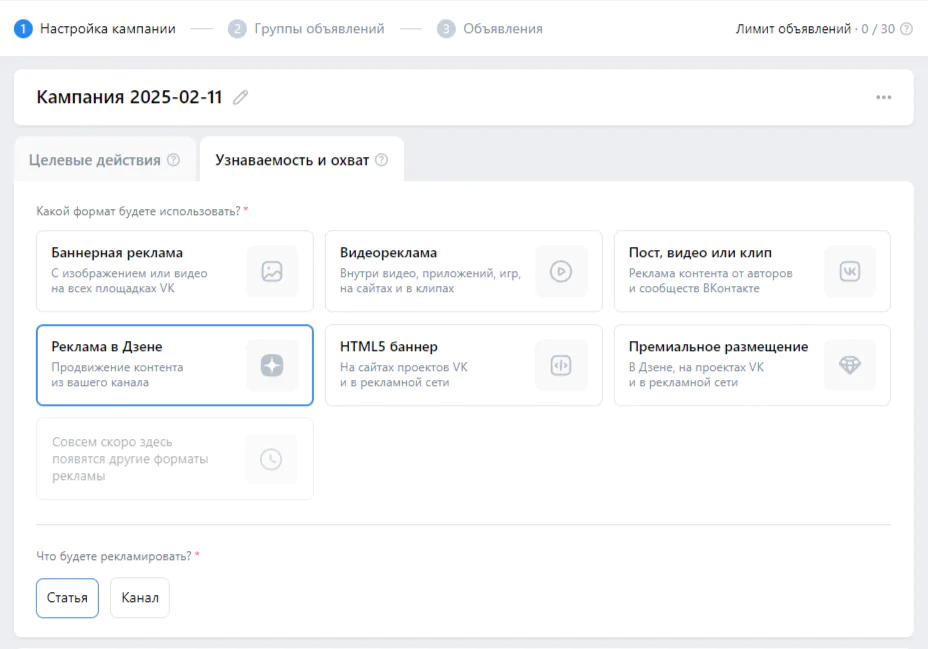Screen dimensions: 928x649
Task: Click step number 2 circle icon
Action: pyautogui.click(x=237, y=29)
